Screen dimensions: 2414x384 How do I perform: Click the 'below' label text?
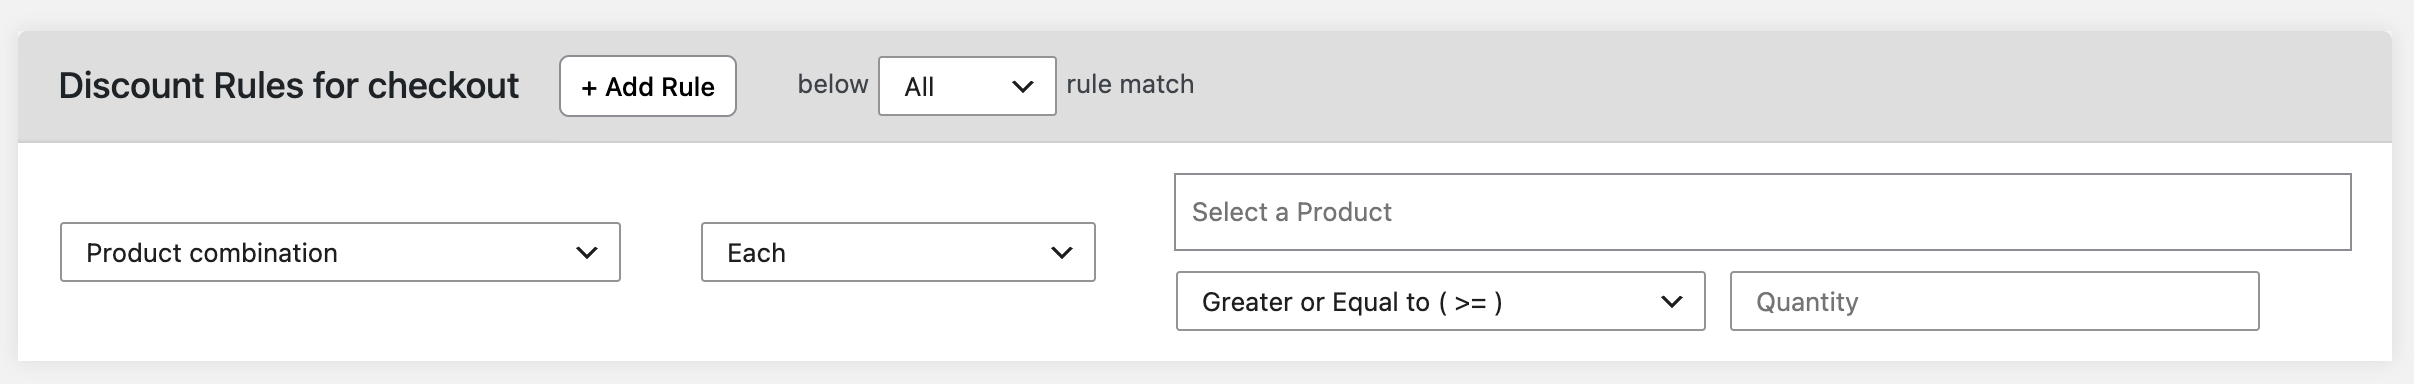(x=832, y=84)
